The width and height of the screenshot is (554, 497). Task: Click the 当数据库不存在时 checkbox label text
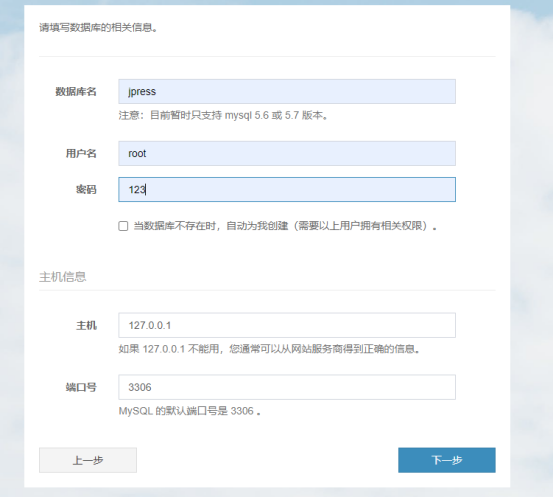[x=285, y=226]
